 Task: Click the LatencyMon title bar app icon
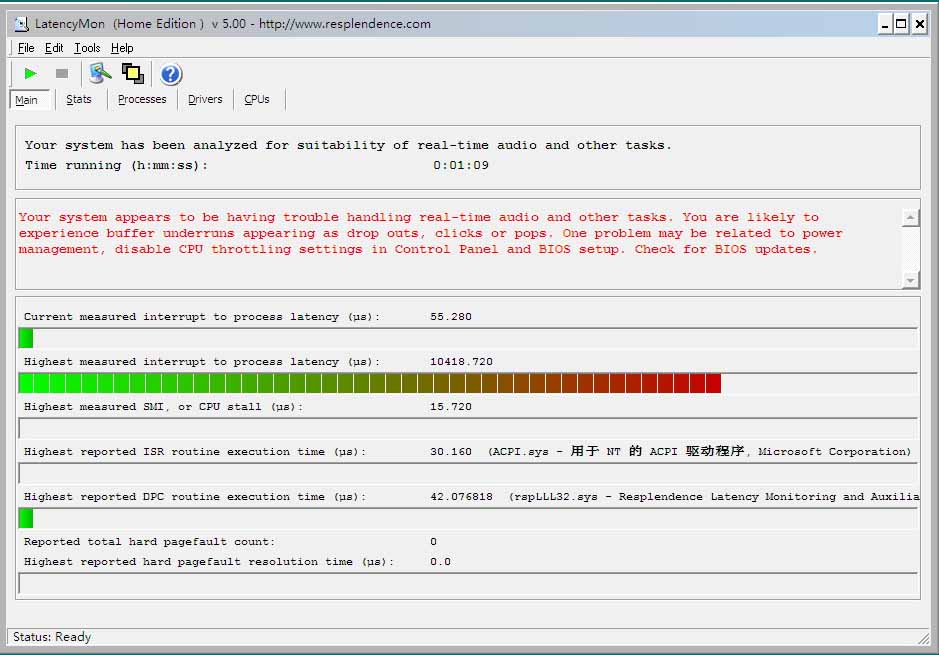tap(22, 24)
